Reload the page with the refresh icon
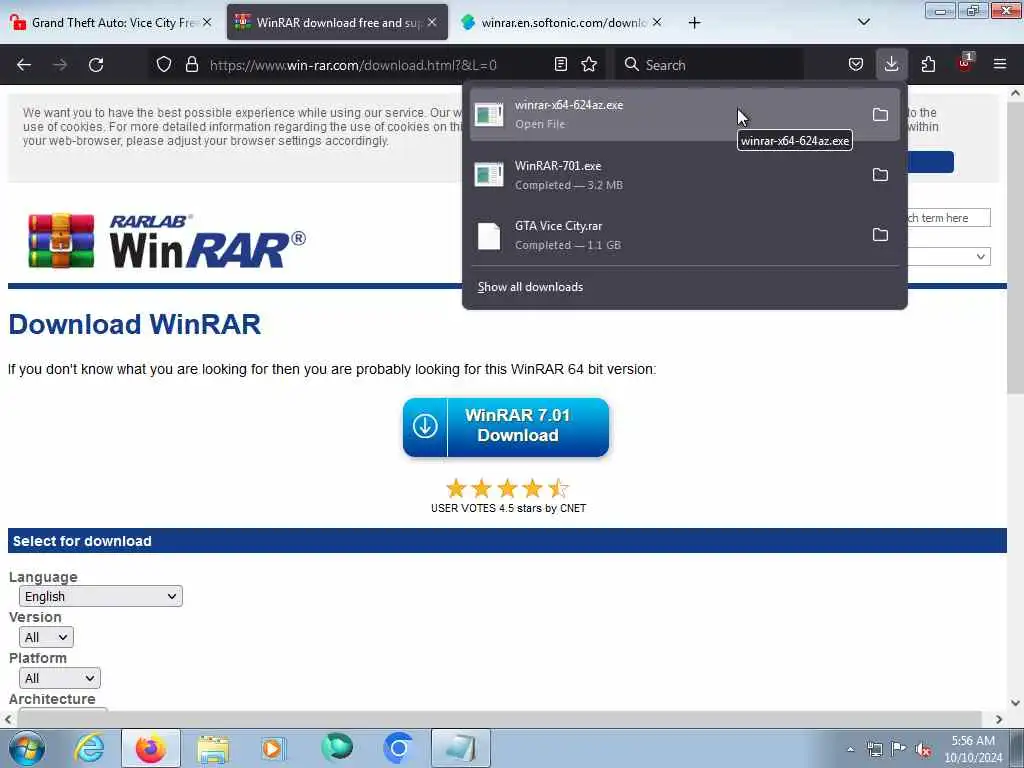The image size is (1024, 768). (x=96, y=65)
